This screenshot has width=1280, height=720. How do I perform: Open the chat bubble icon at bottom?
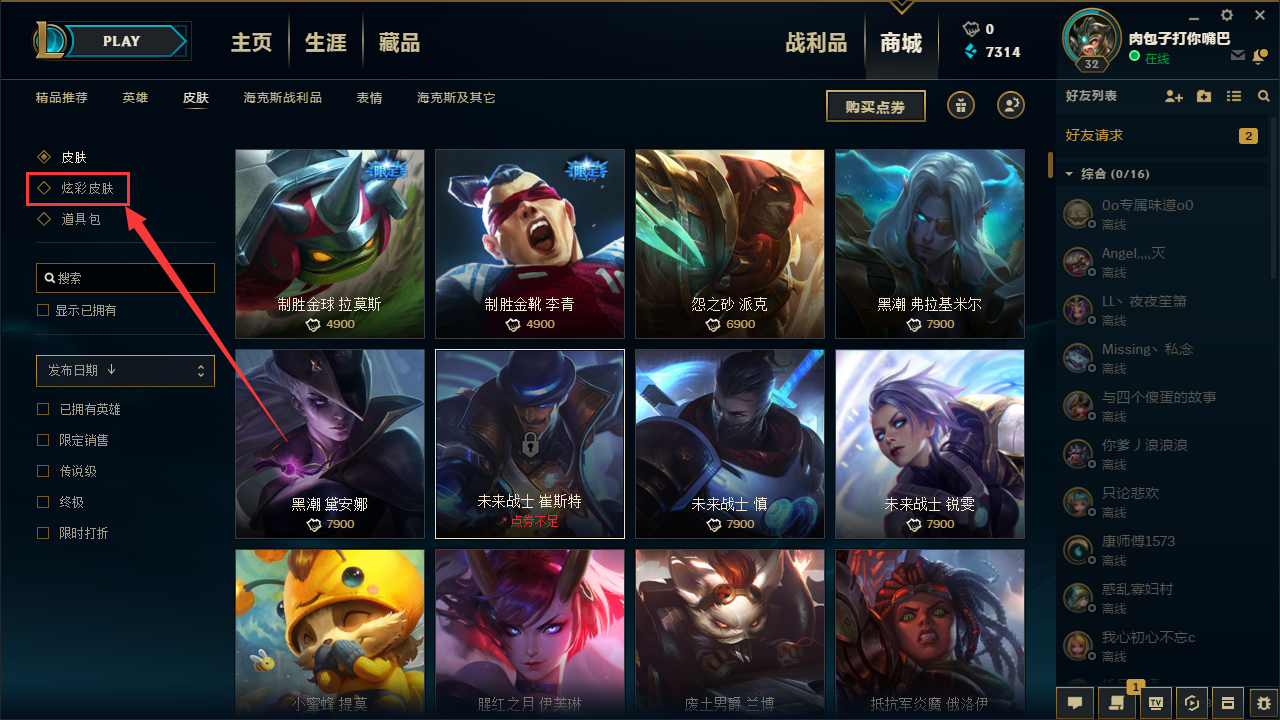[x=1074, y=702]
